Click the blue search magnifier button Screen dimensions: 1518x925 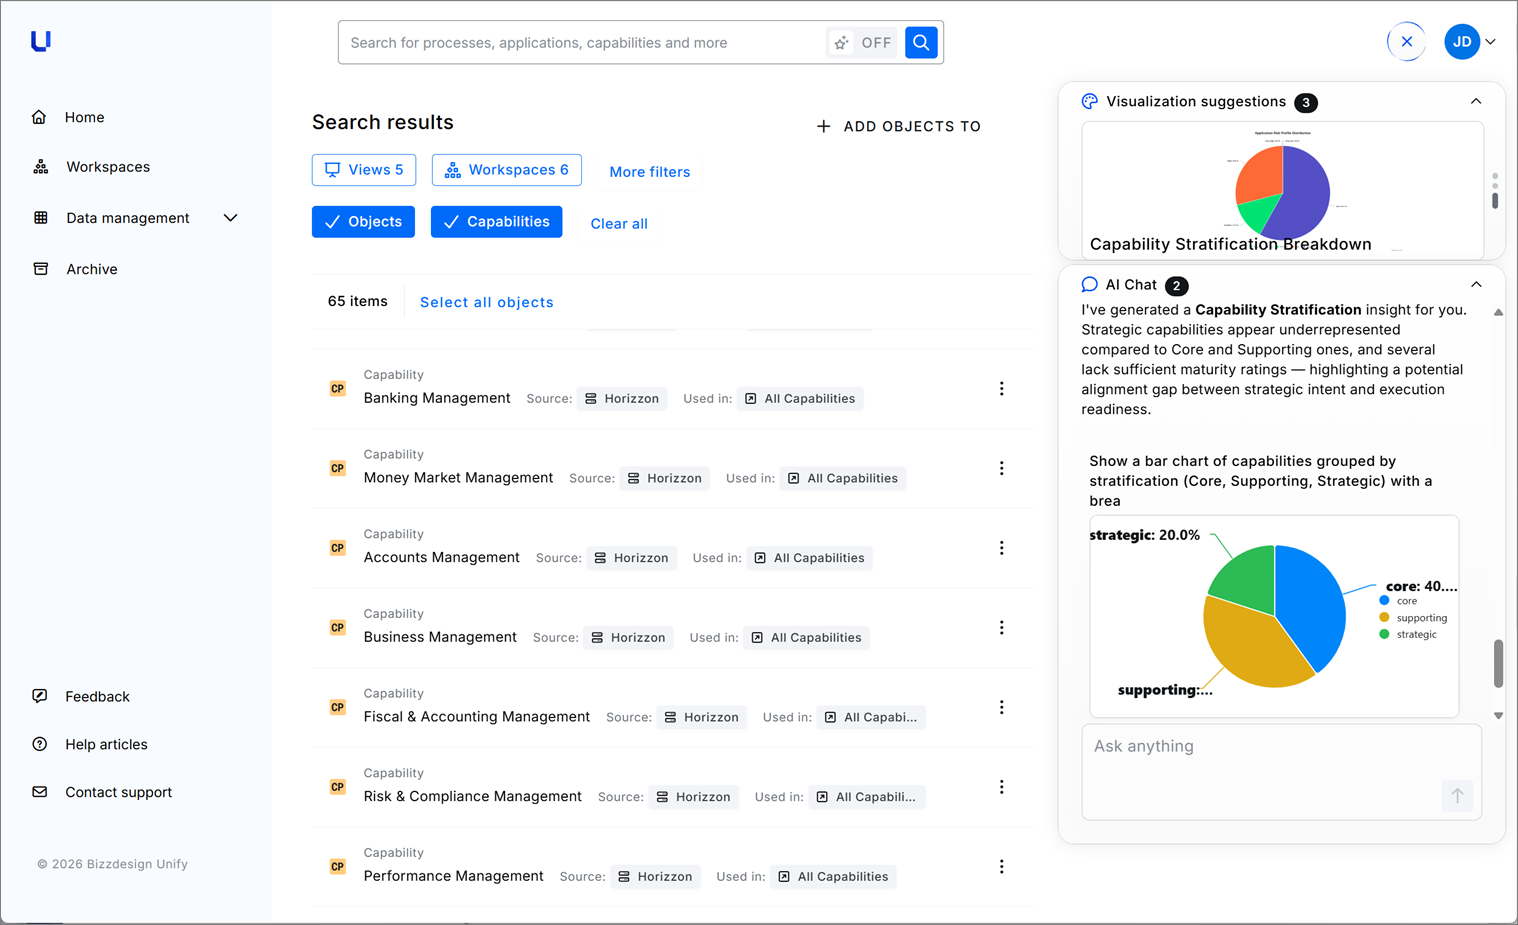pyautogui.click(x=921, y=43)
